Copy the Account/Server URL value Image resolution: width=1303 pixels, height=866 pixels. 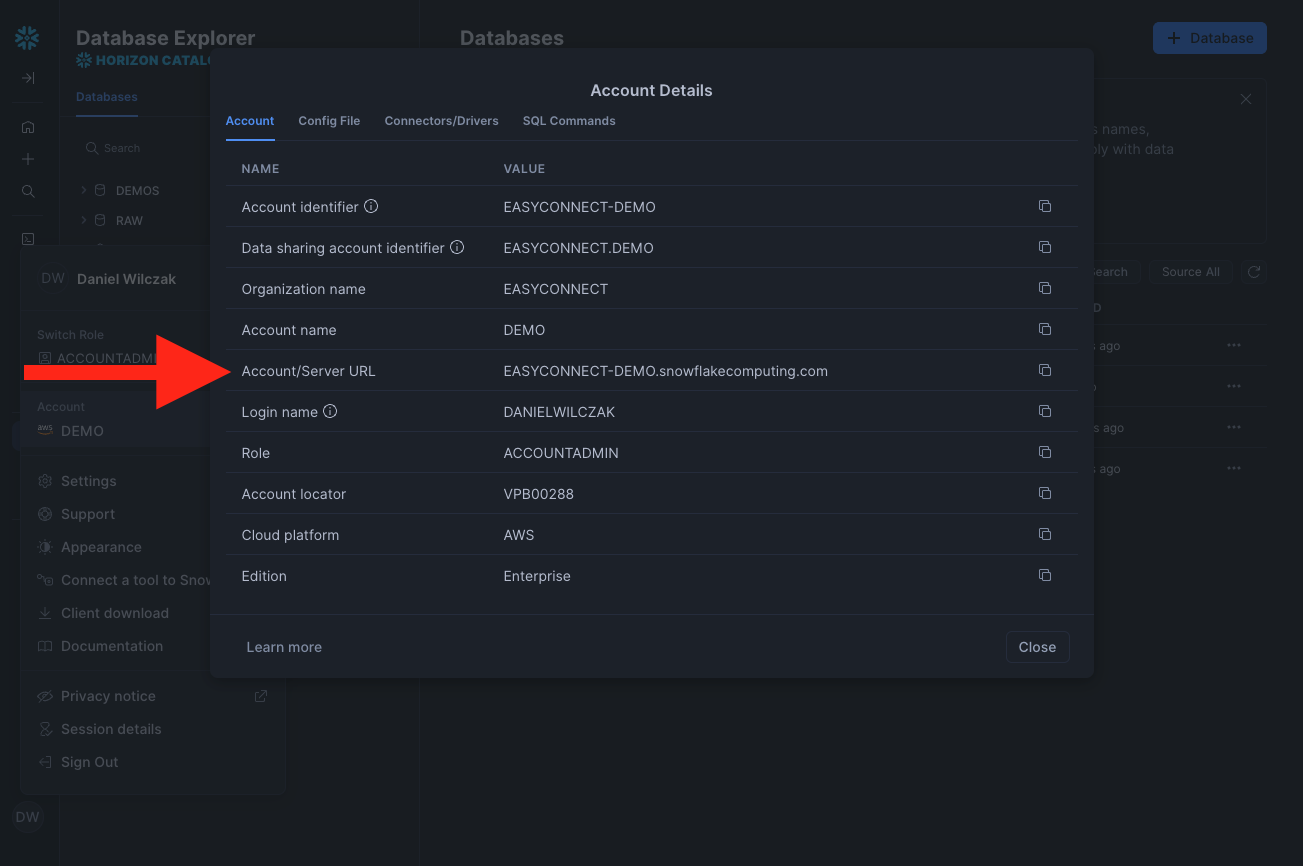click(x=1044, y=371)
